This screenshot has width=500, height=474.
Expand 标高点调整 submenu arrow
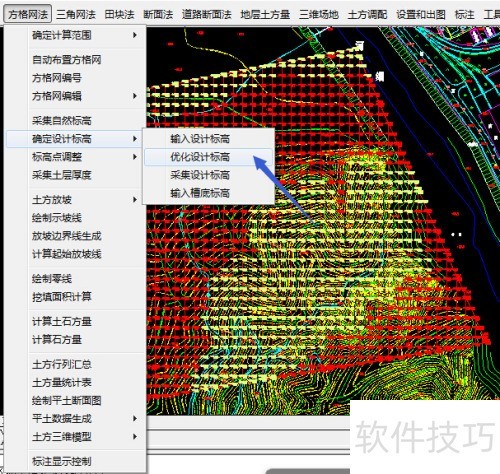[135, 157]
